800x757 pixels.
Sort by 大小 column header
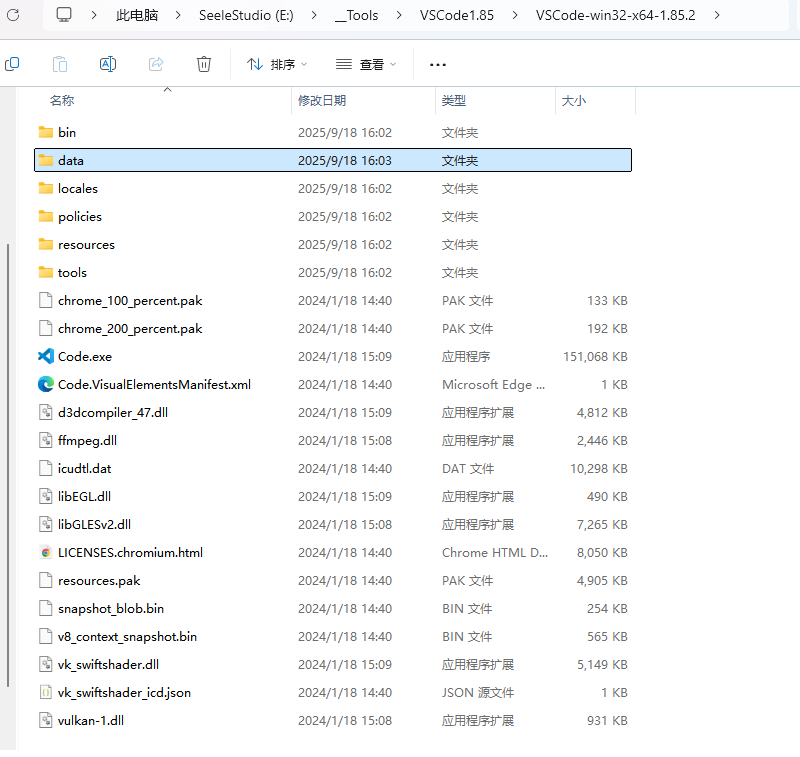(x=574, y=101)
